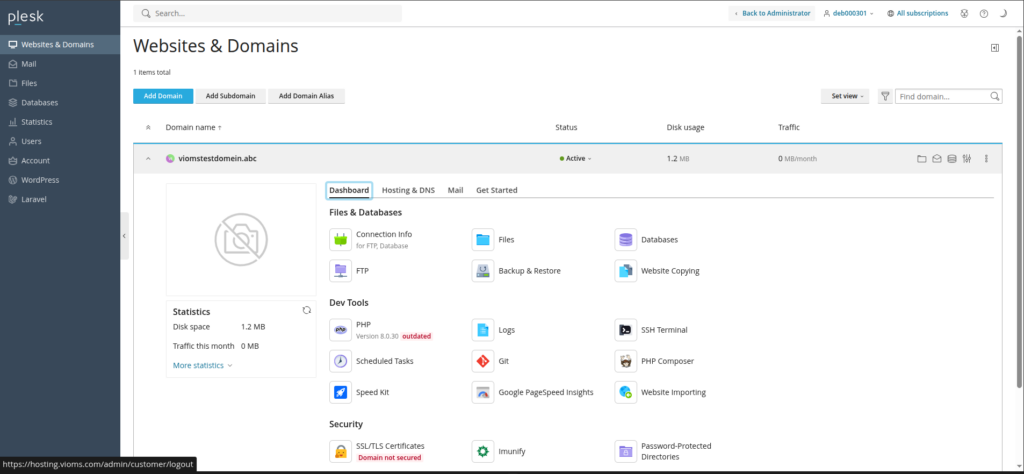Click the filter funnel icon
Viewport: 1024px width, 474px height.
[885, 96]
